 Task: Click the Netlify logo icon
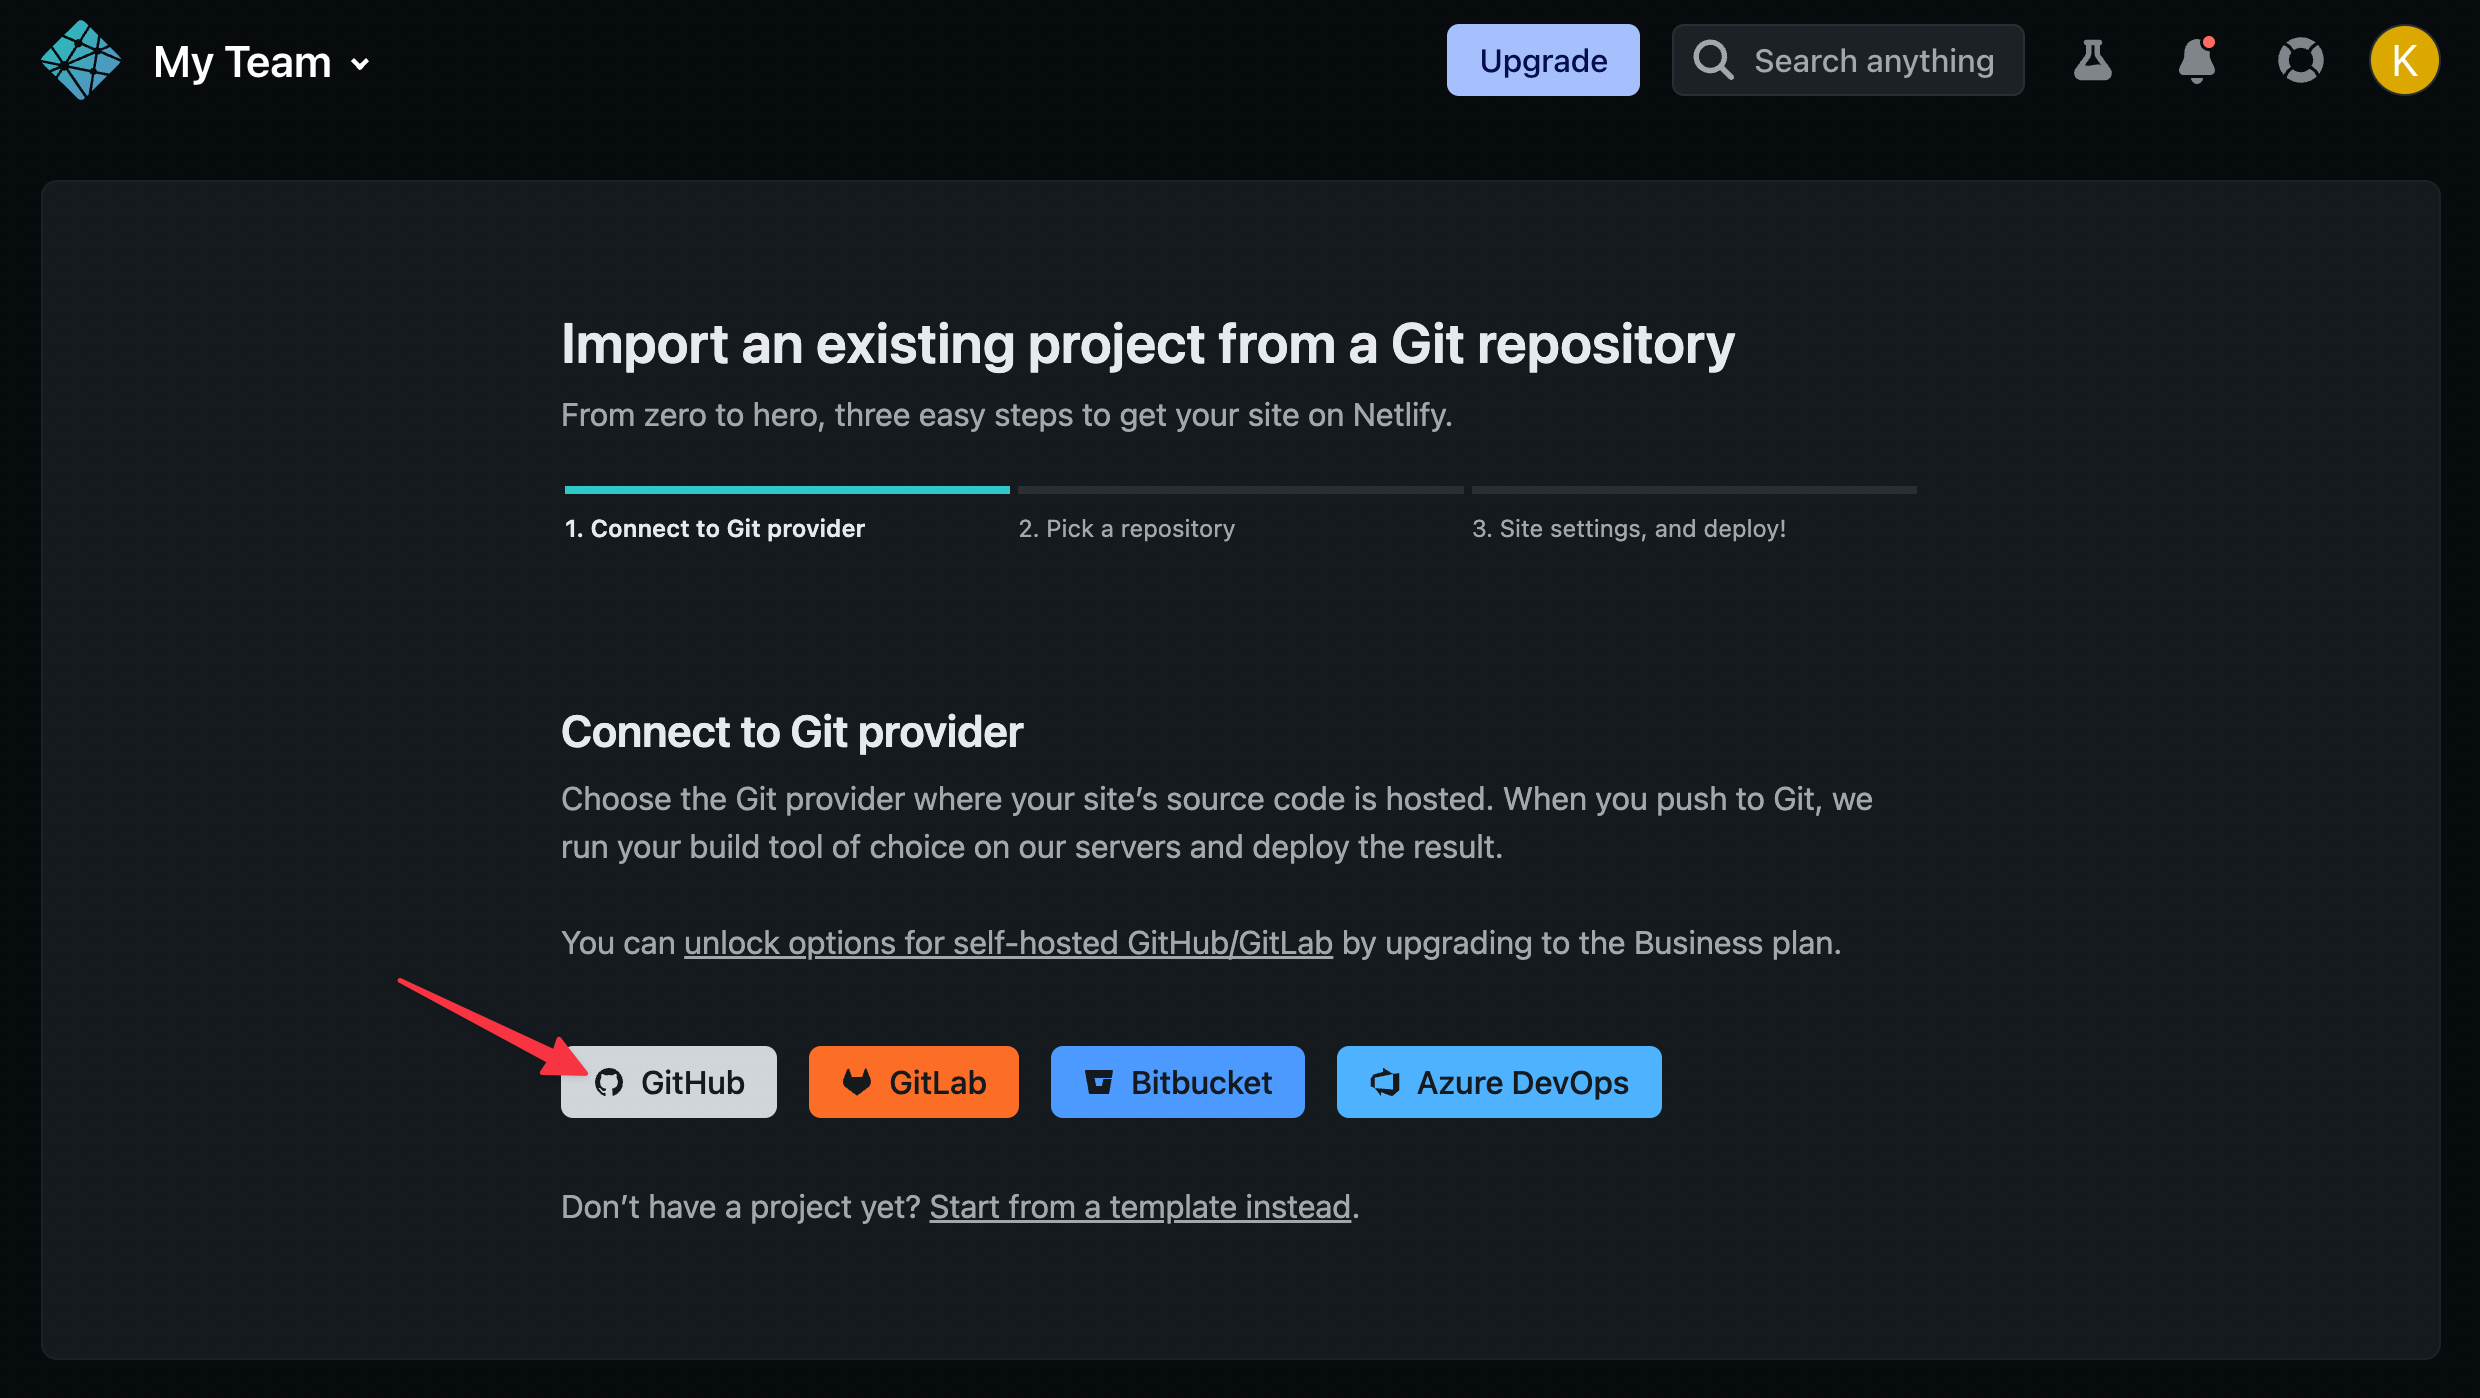80,61
